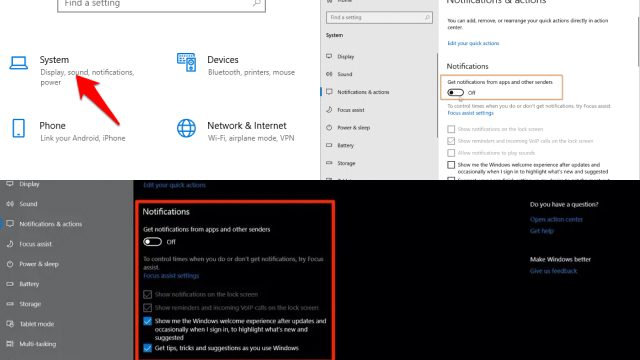Open Focus assist settings link in the light window
Viewport: 640px width, 360px height.
click(x=470, y=113)
